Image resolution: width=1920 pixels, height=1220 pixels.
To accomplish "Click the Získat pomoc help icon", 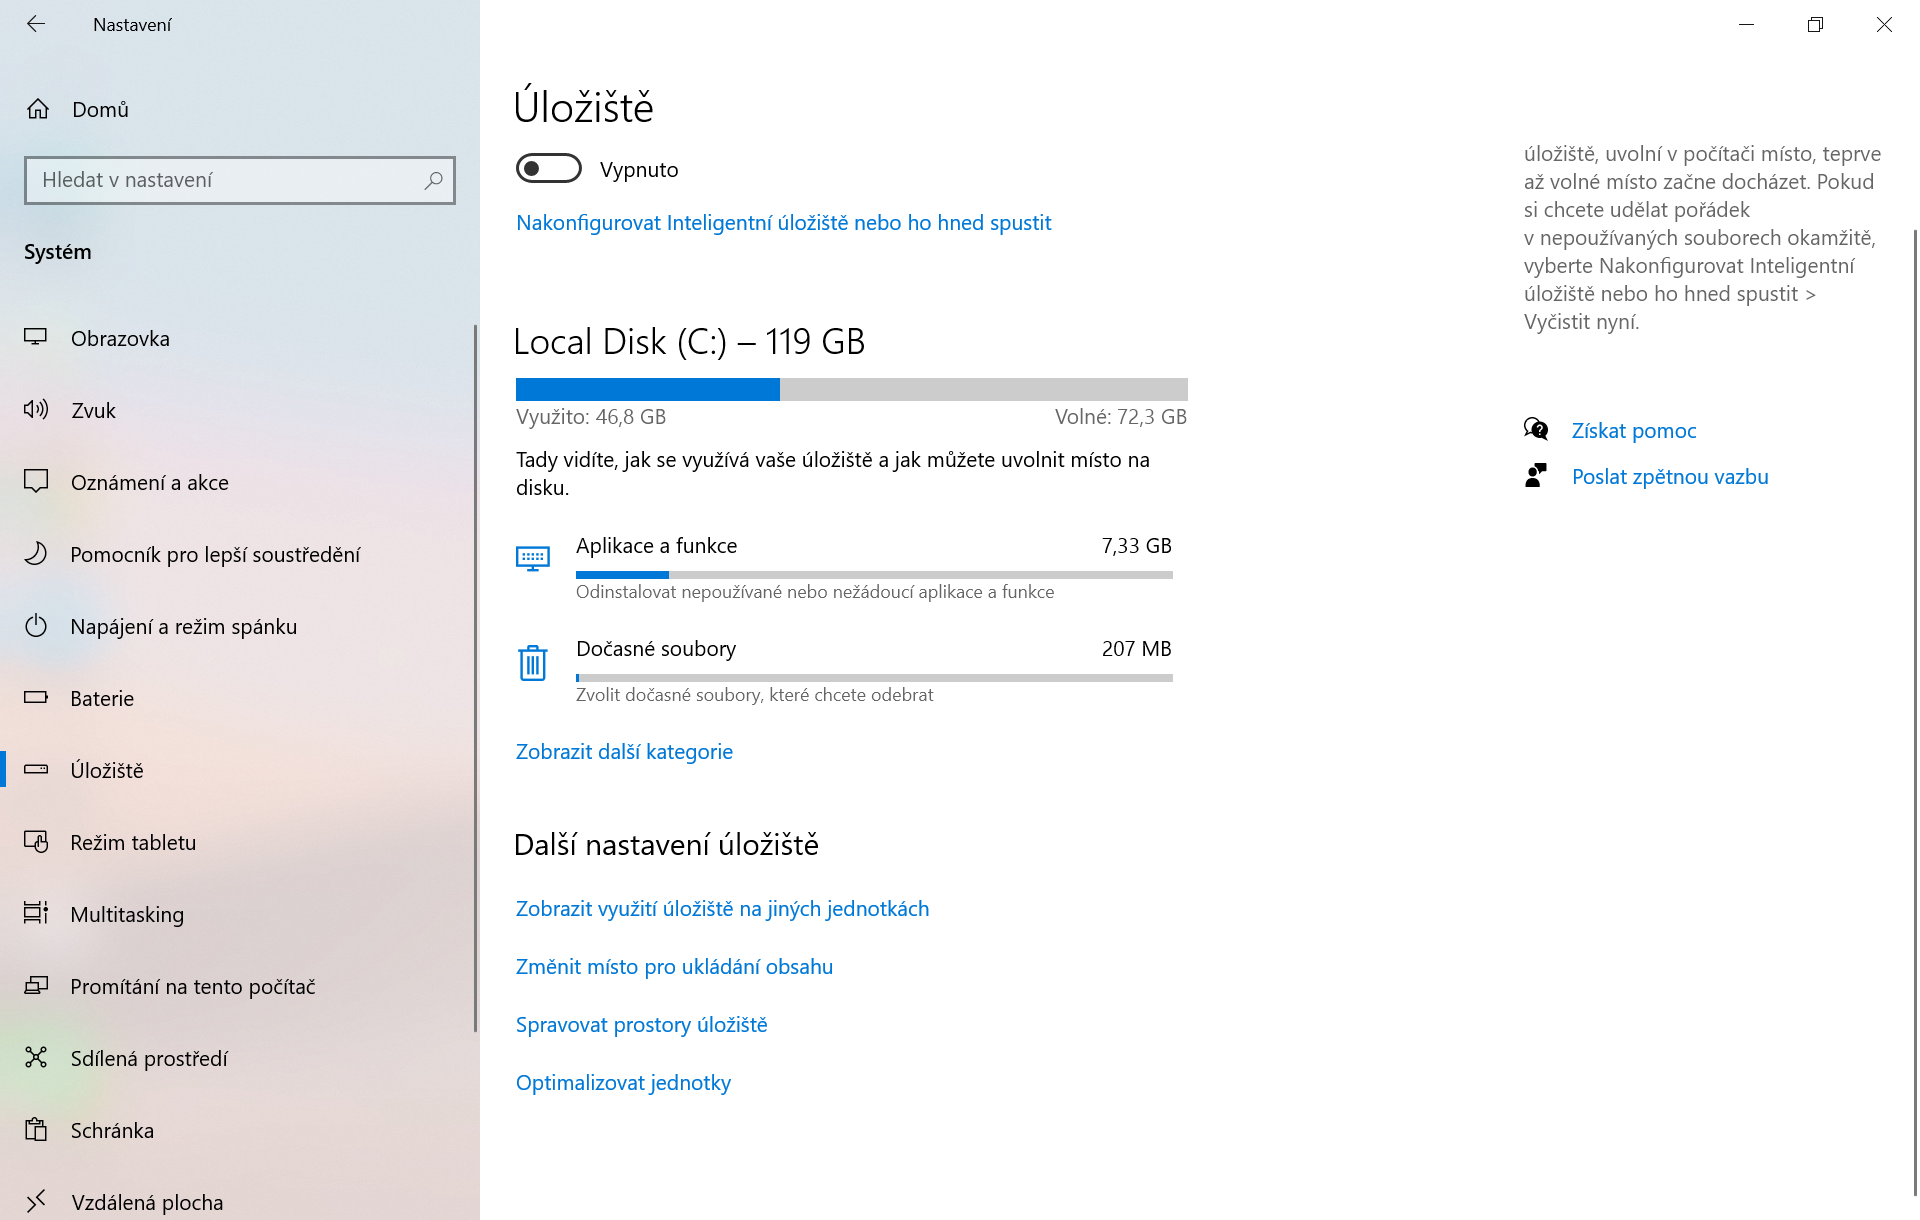I will point(1537,429).
